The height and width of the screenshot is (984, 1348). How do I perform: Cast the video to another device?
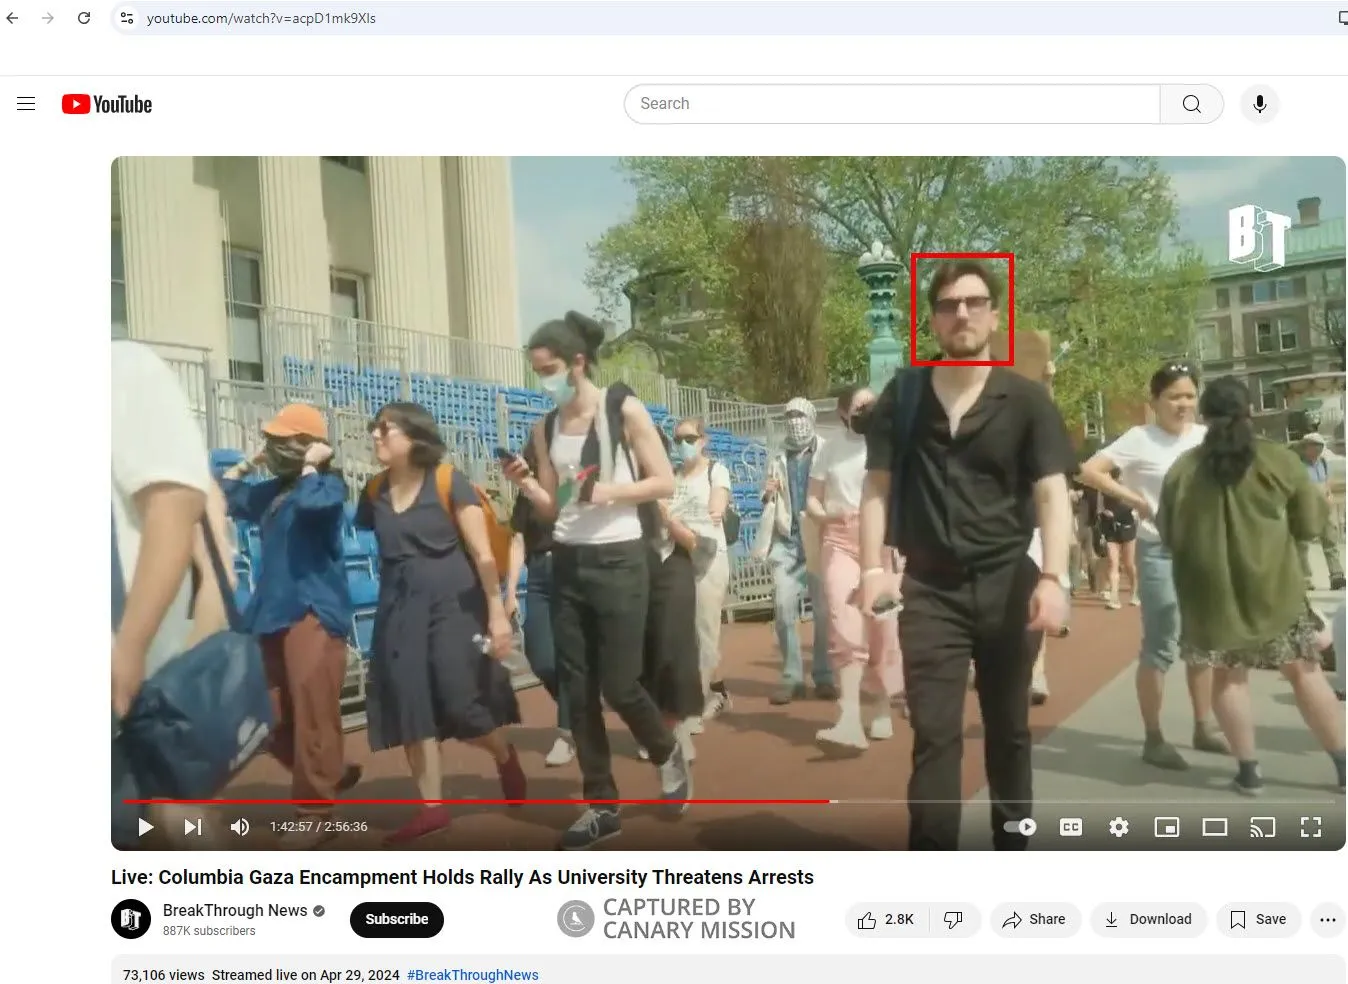[1263, 827]
